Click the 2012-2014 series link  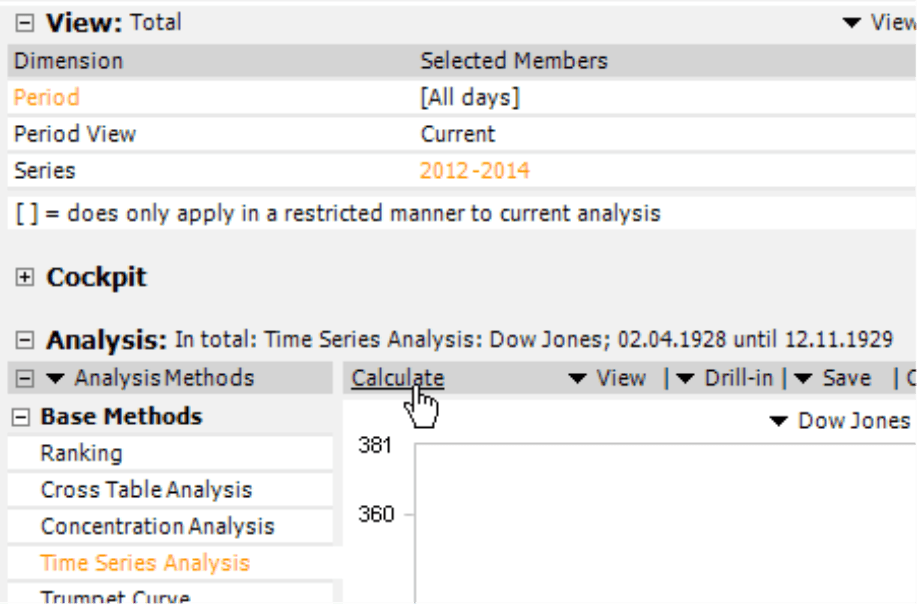click(x=475, y=170)
